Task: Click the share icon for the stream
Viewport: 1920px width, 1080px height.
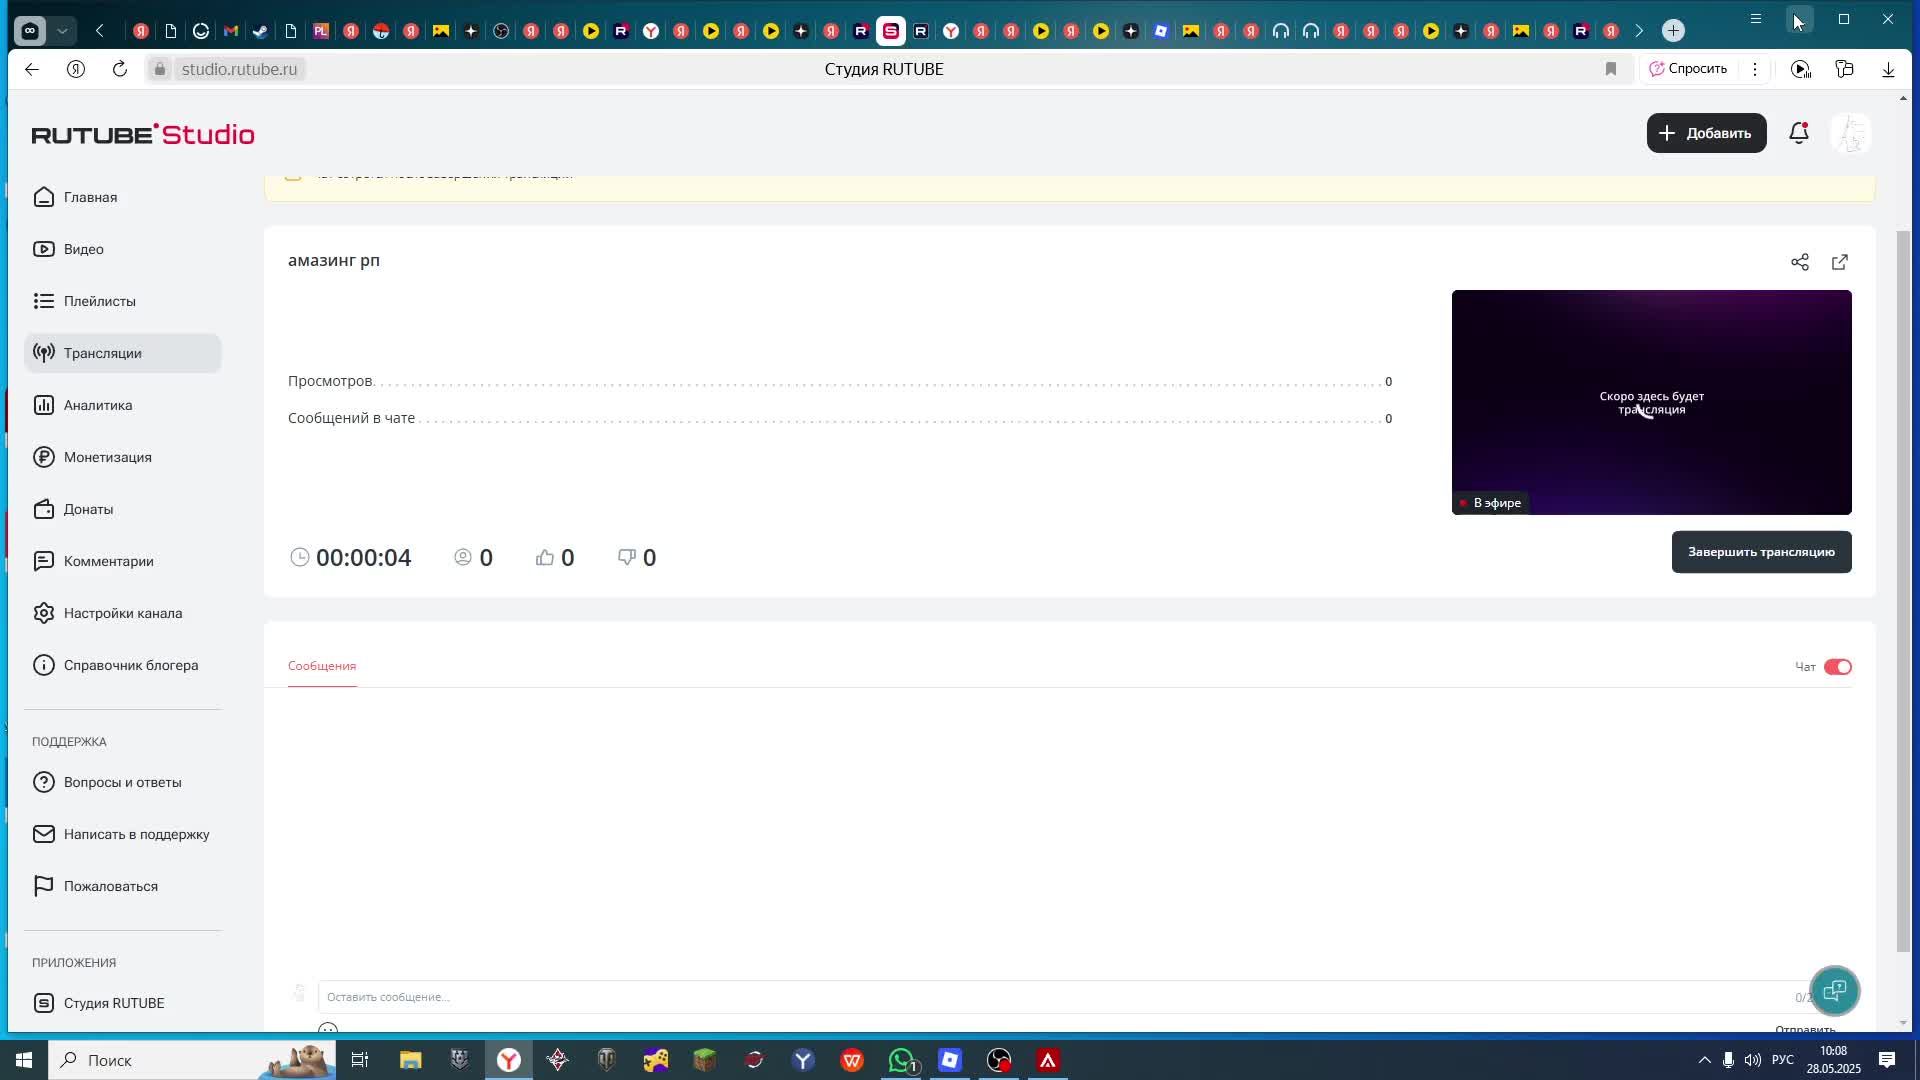Action: click(1800, 262)
